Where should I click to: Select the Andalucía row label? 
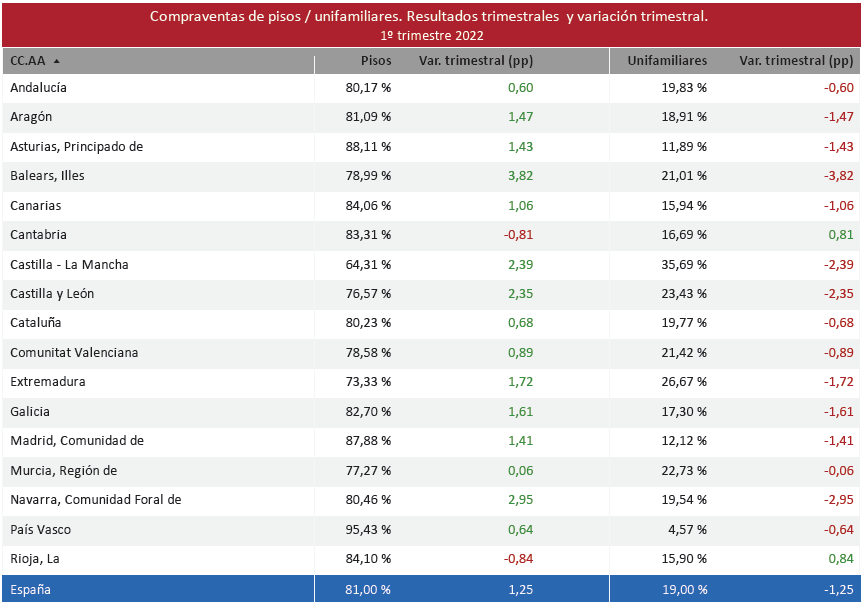tap(38, 88)
